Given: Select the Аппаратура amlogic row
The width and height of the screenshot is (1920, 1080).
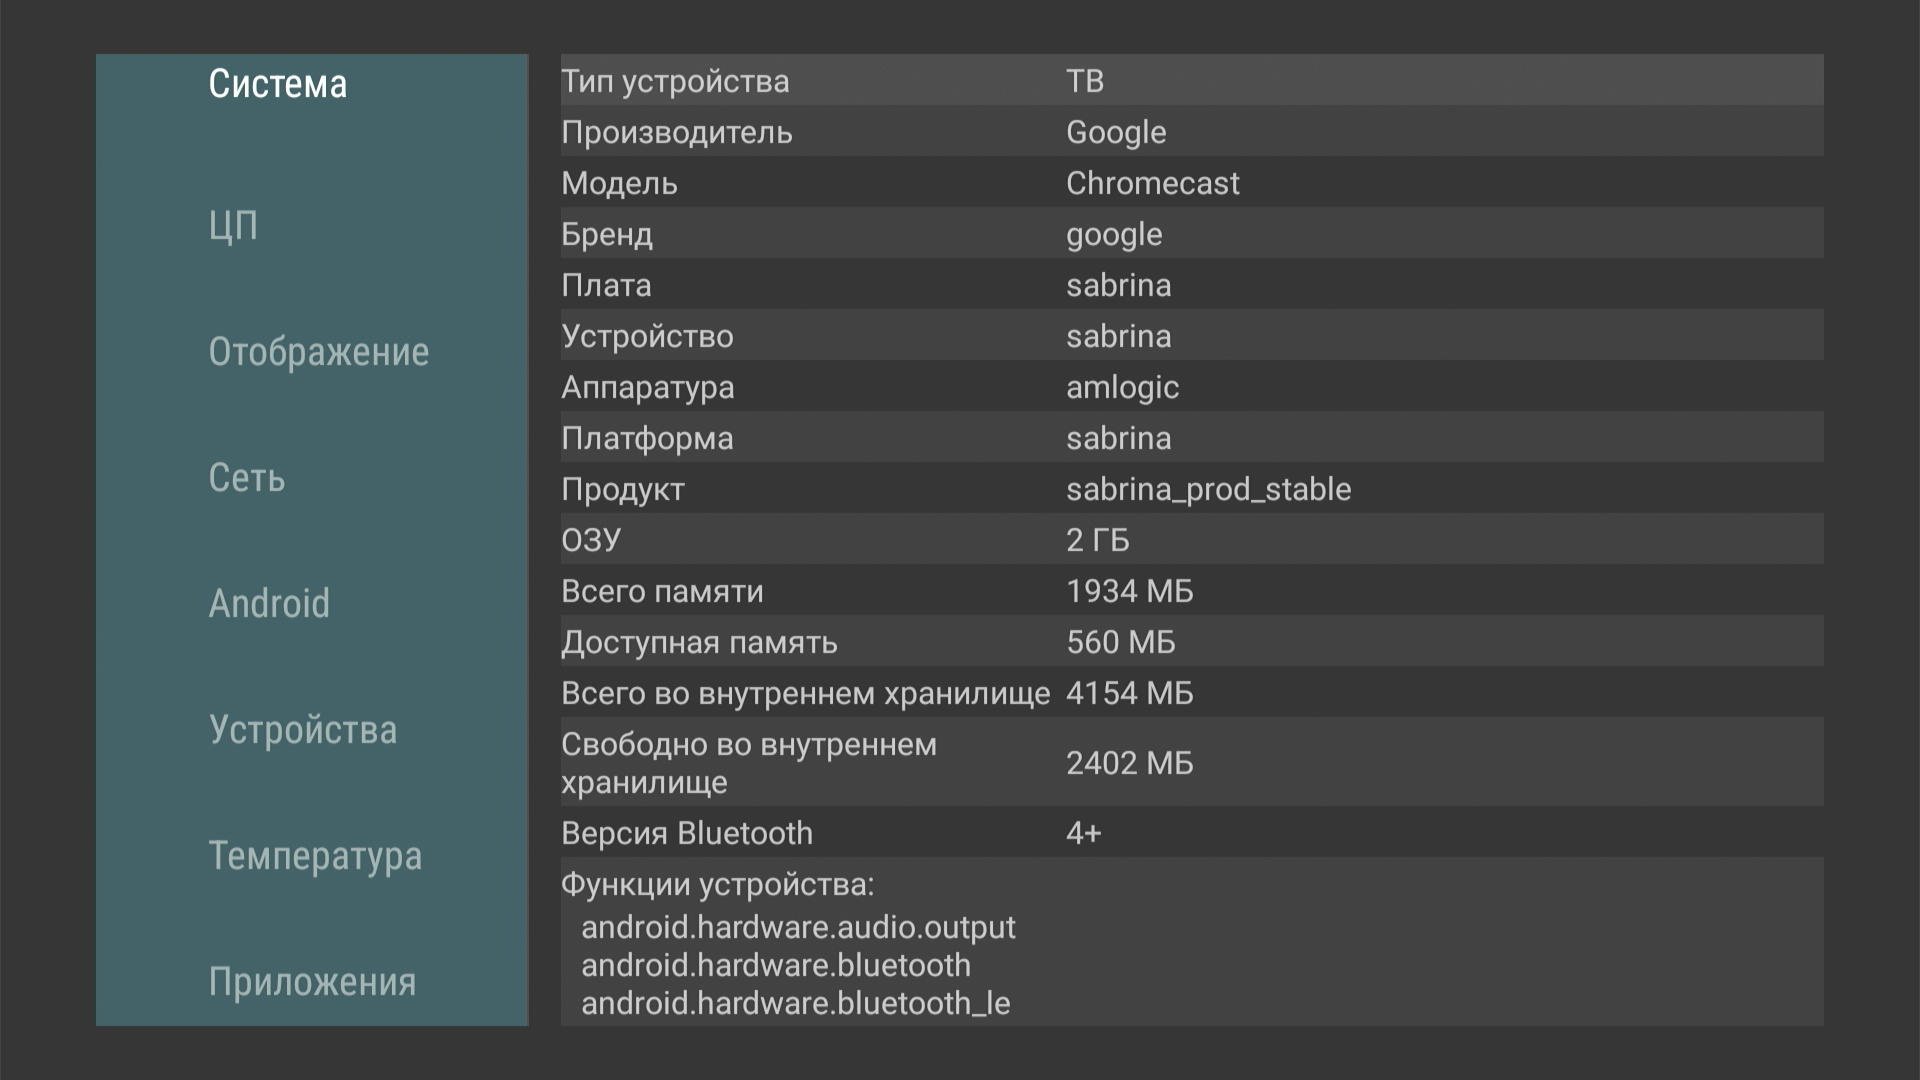Looking at the screenshot, I should click(x=1190, y=387).
